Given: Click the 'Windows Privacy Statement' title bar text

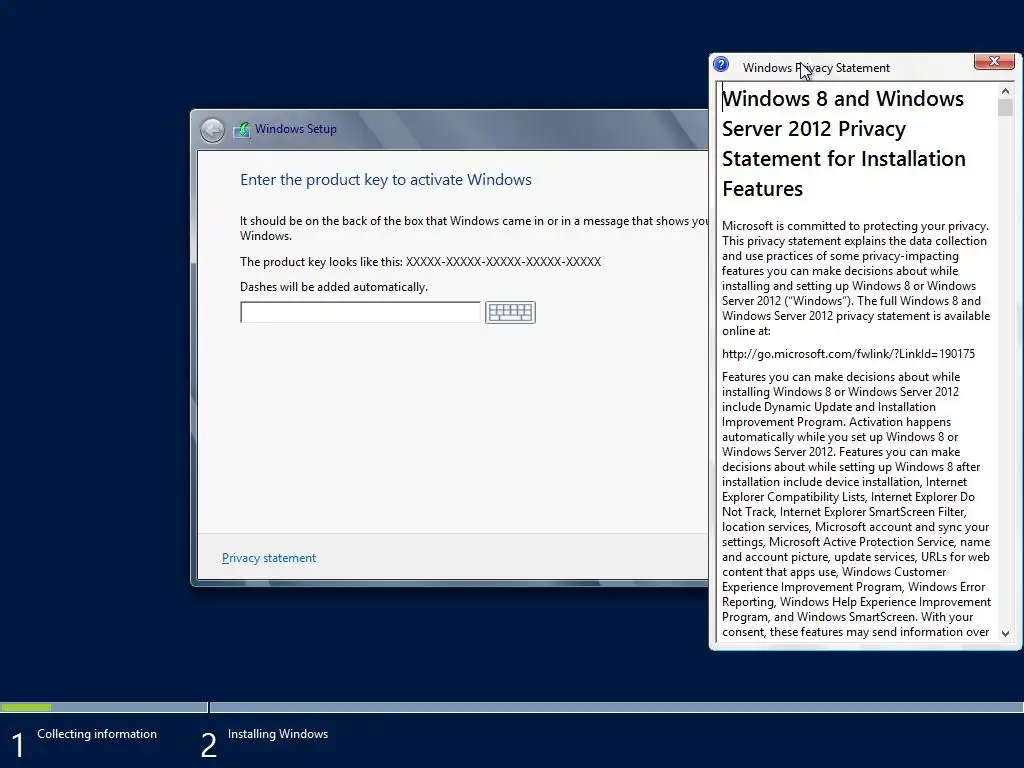Looking at the screenshot, I should [816, 68].
